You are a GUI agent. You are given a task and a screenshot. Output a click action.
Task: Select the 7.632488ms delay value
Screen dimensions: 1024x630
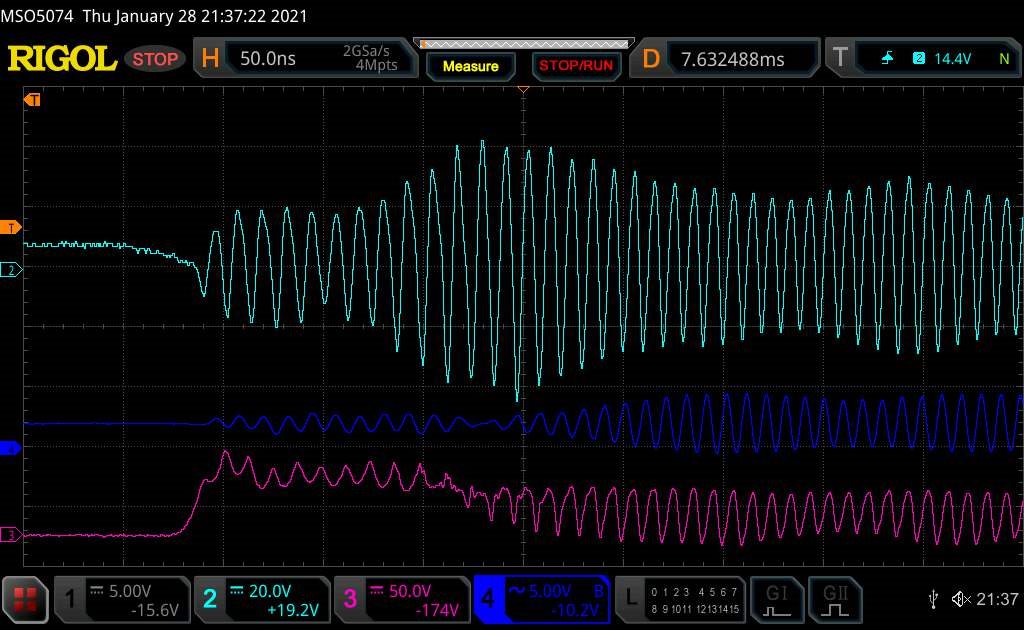[733, 59]
